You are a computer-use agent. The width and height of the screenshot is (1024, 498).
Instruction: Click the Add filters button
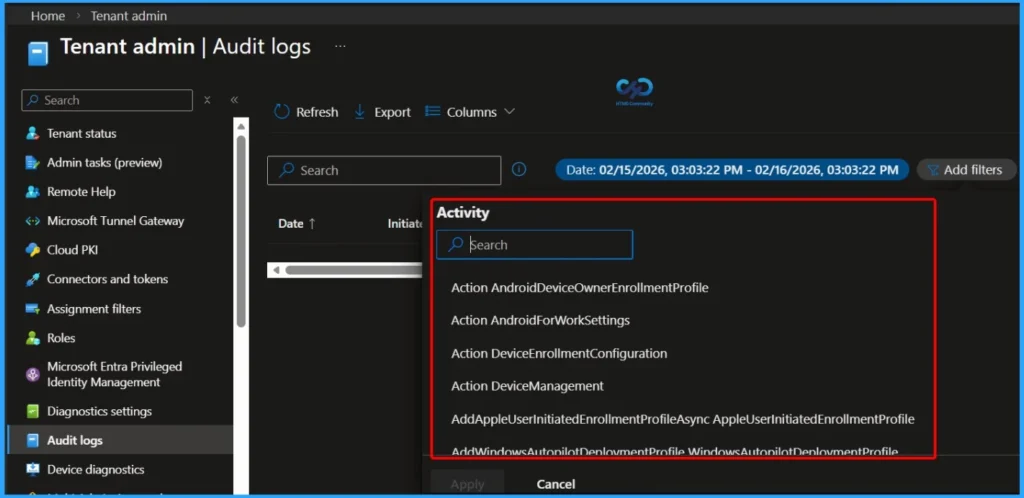(967, 170)
